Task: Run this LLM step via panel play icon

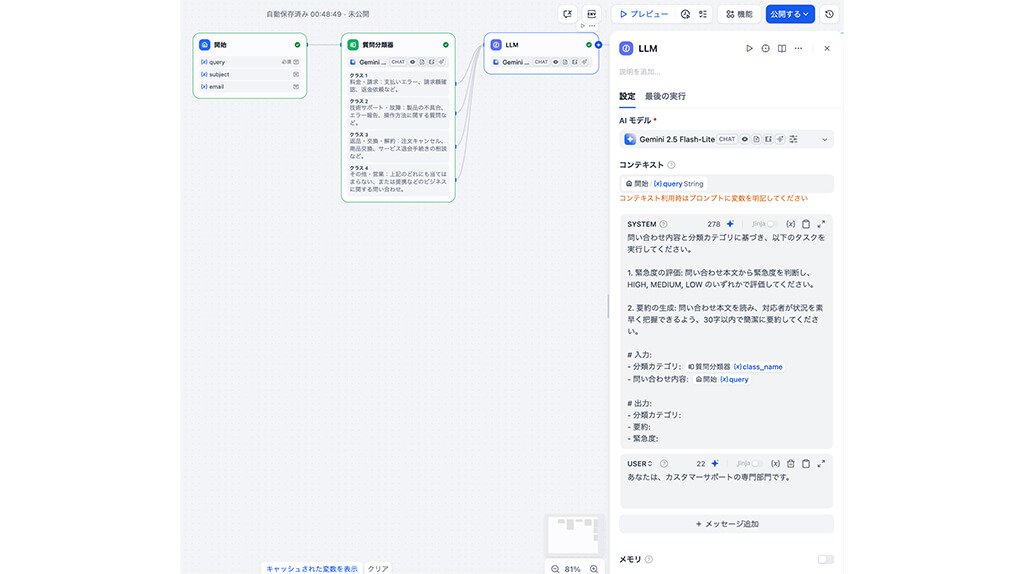Action: click(749, 48)
